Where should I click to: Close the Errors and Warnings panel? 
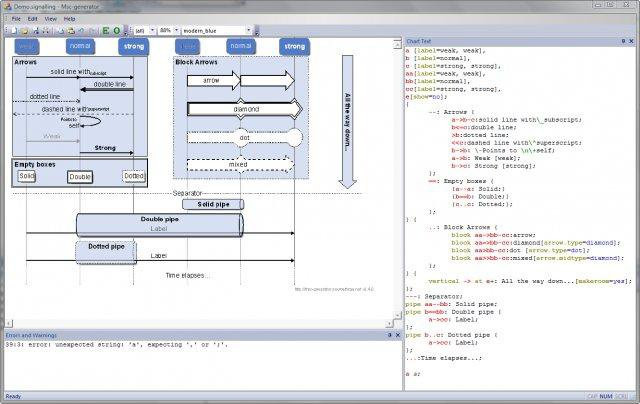tap(398, 335)
